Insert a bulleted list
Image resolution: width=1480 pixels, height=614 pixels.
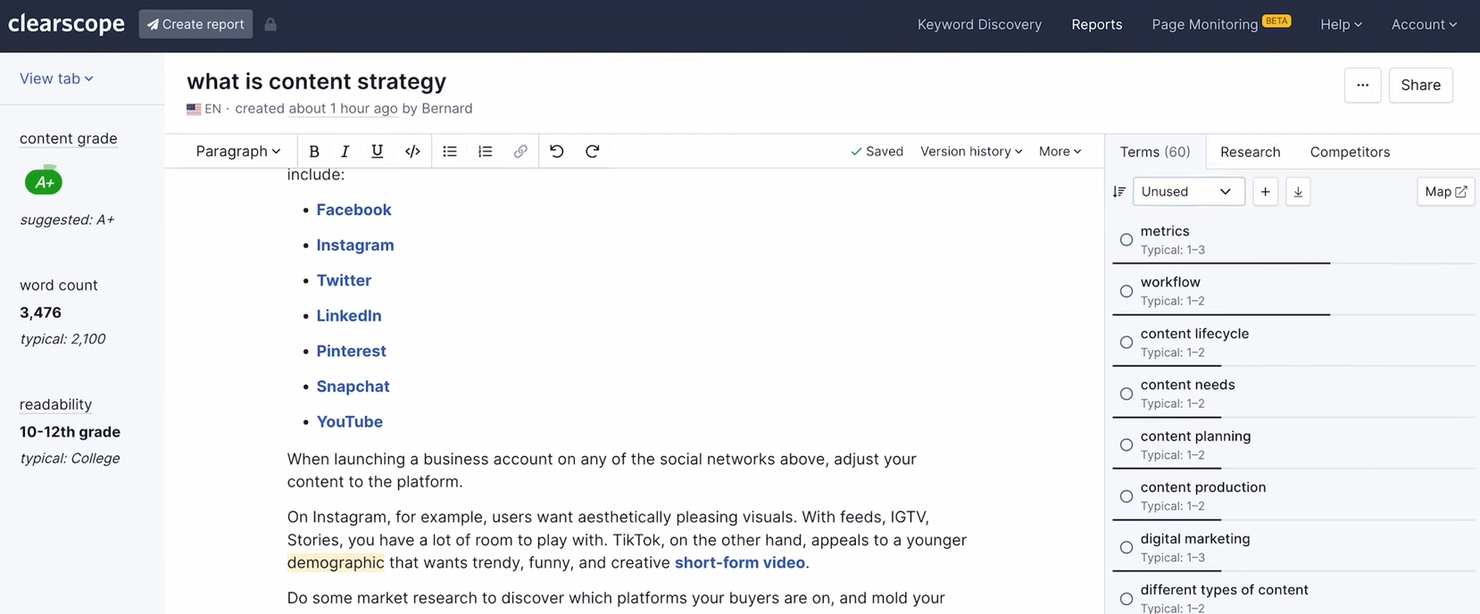tap(449, 151)
